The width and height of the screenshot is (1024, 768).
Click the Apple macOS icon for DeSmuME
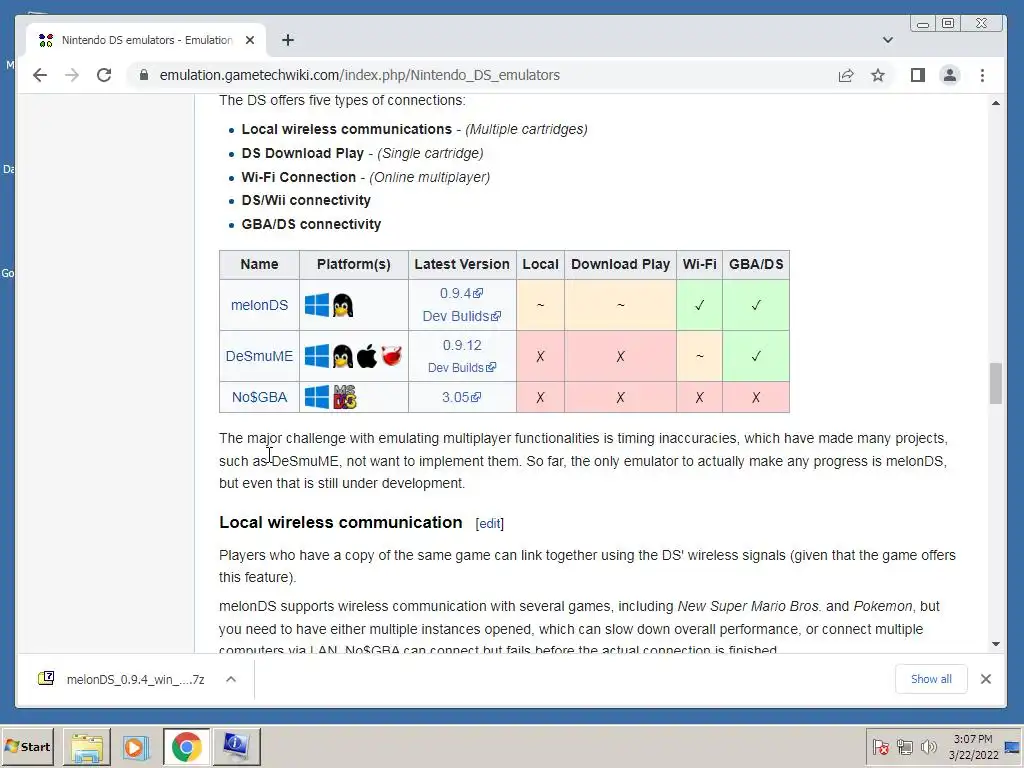pyautogui.click(x=367, y=356)
